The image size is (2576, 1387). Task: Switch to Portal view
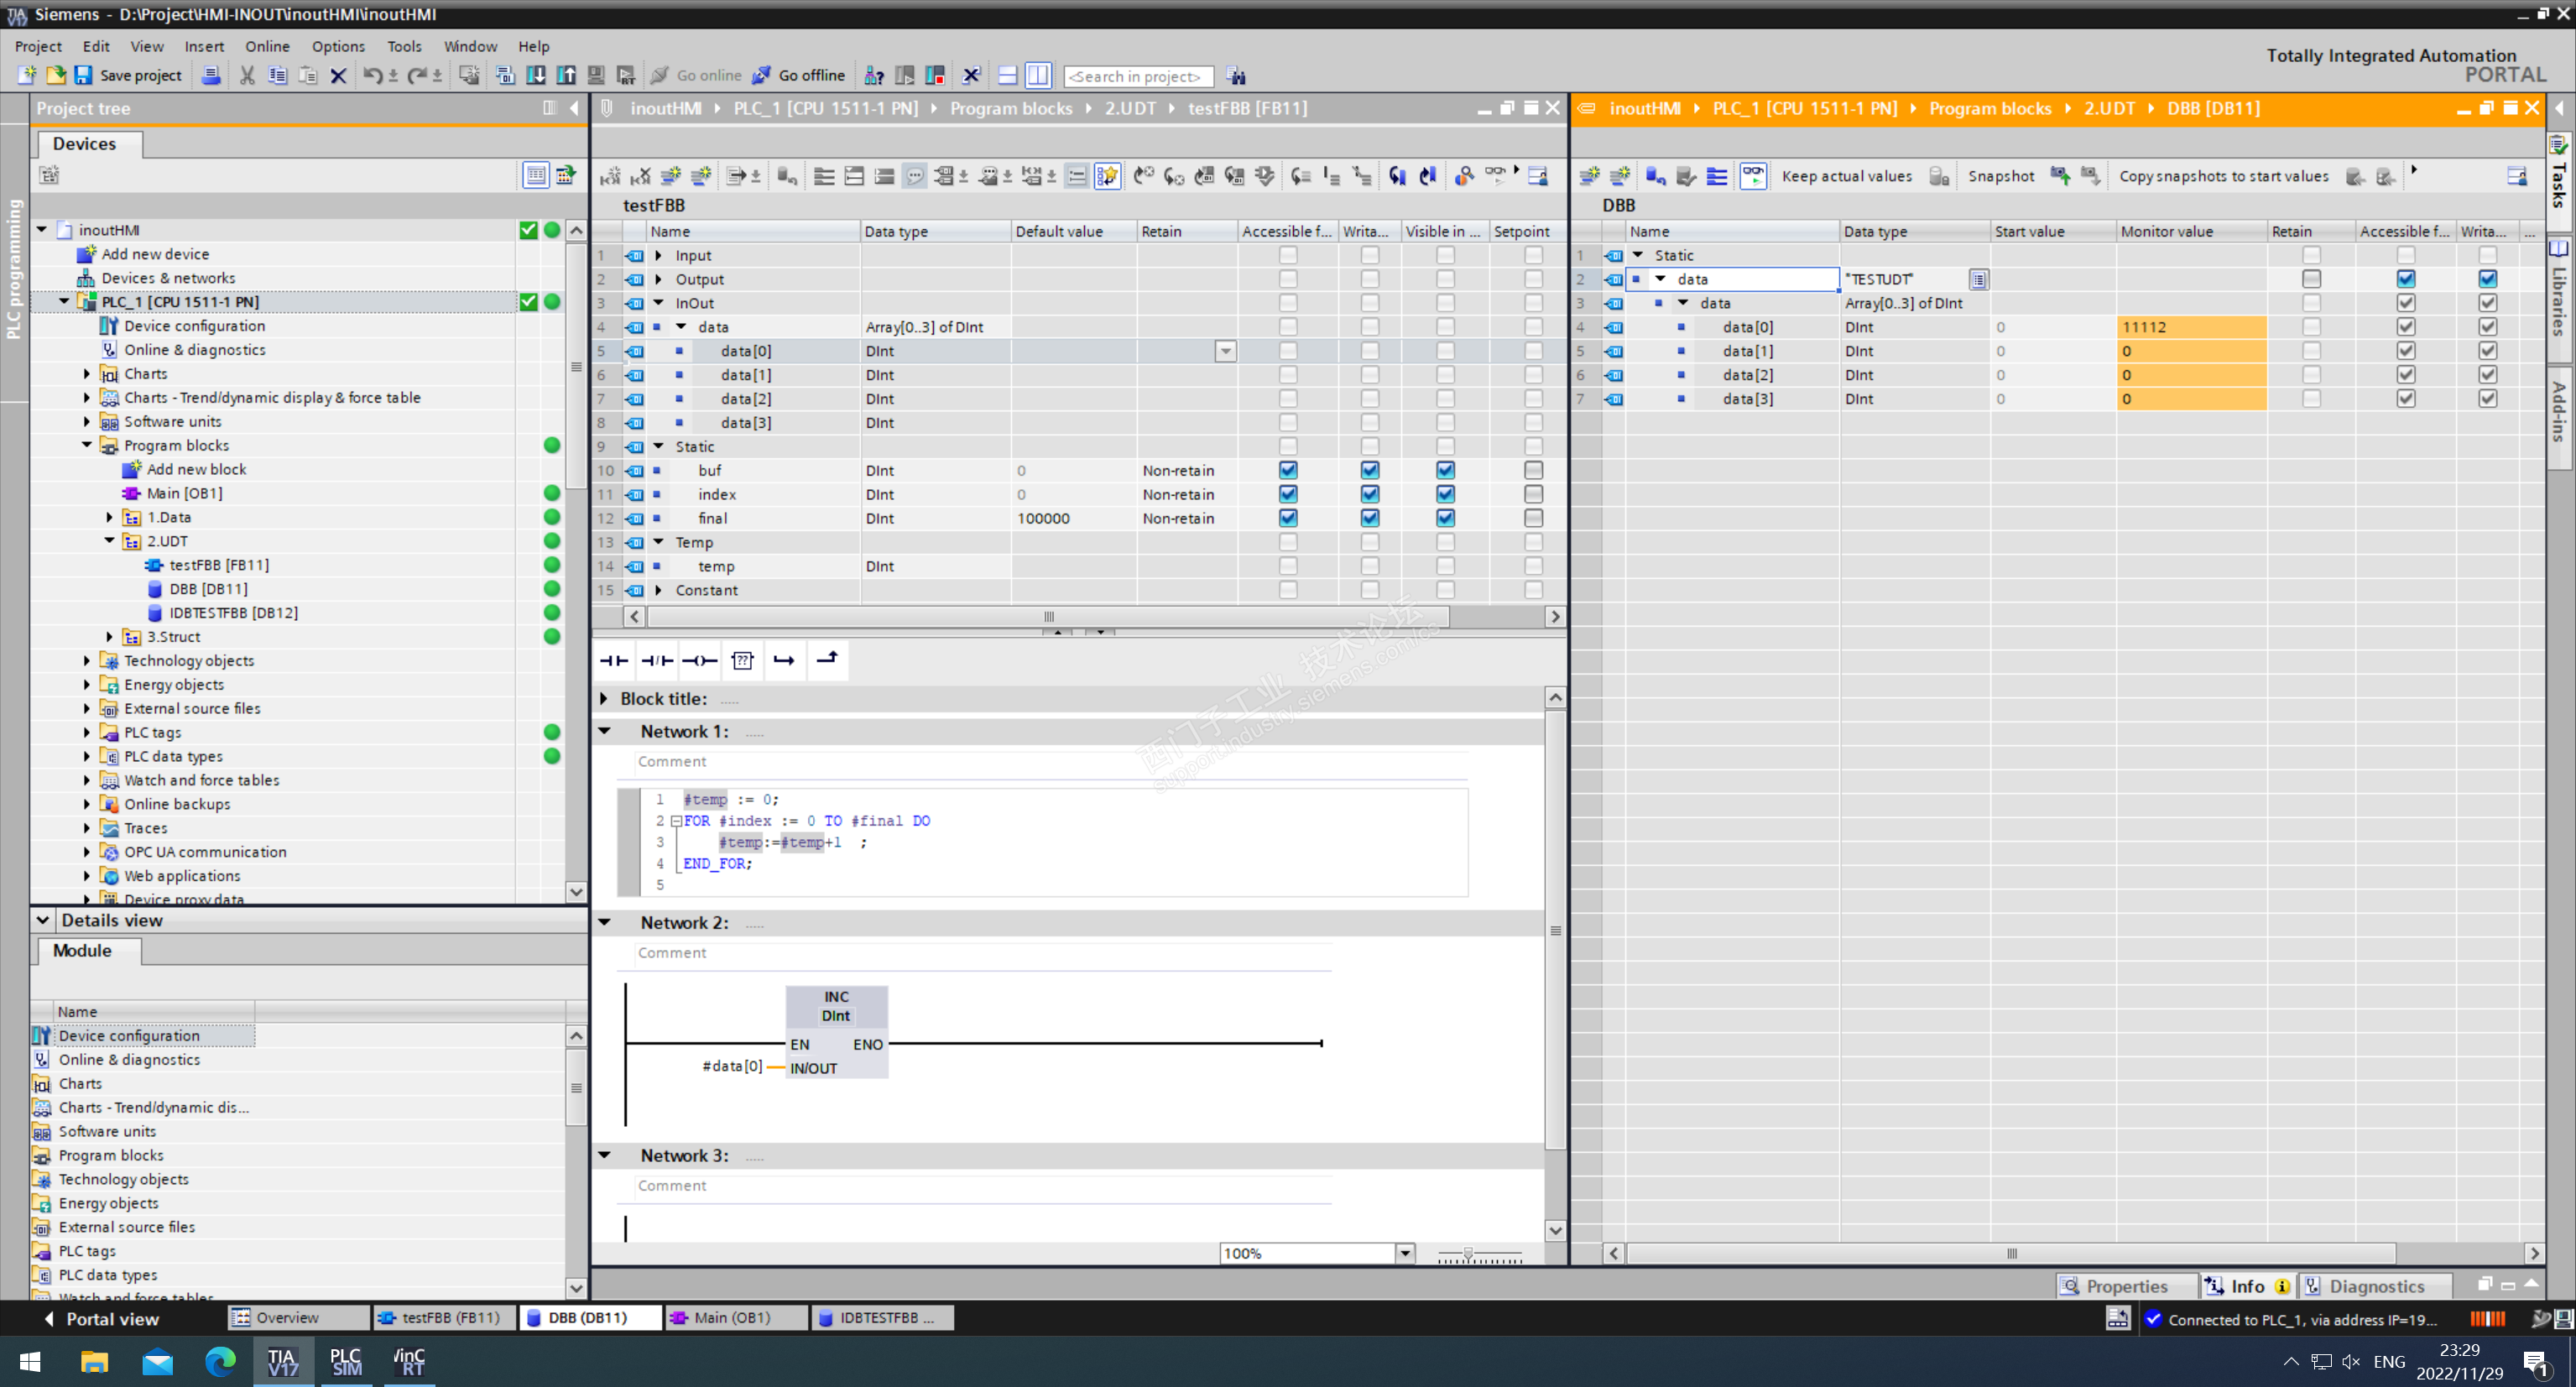point(100,1318)
